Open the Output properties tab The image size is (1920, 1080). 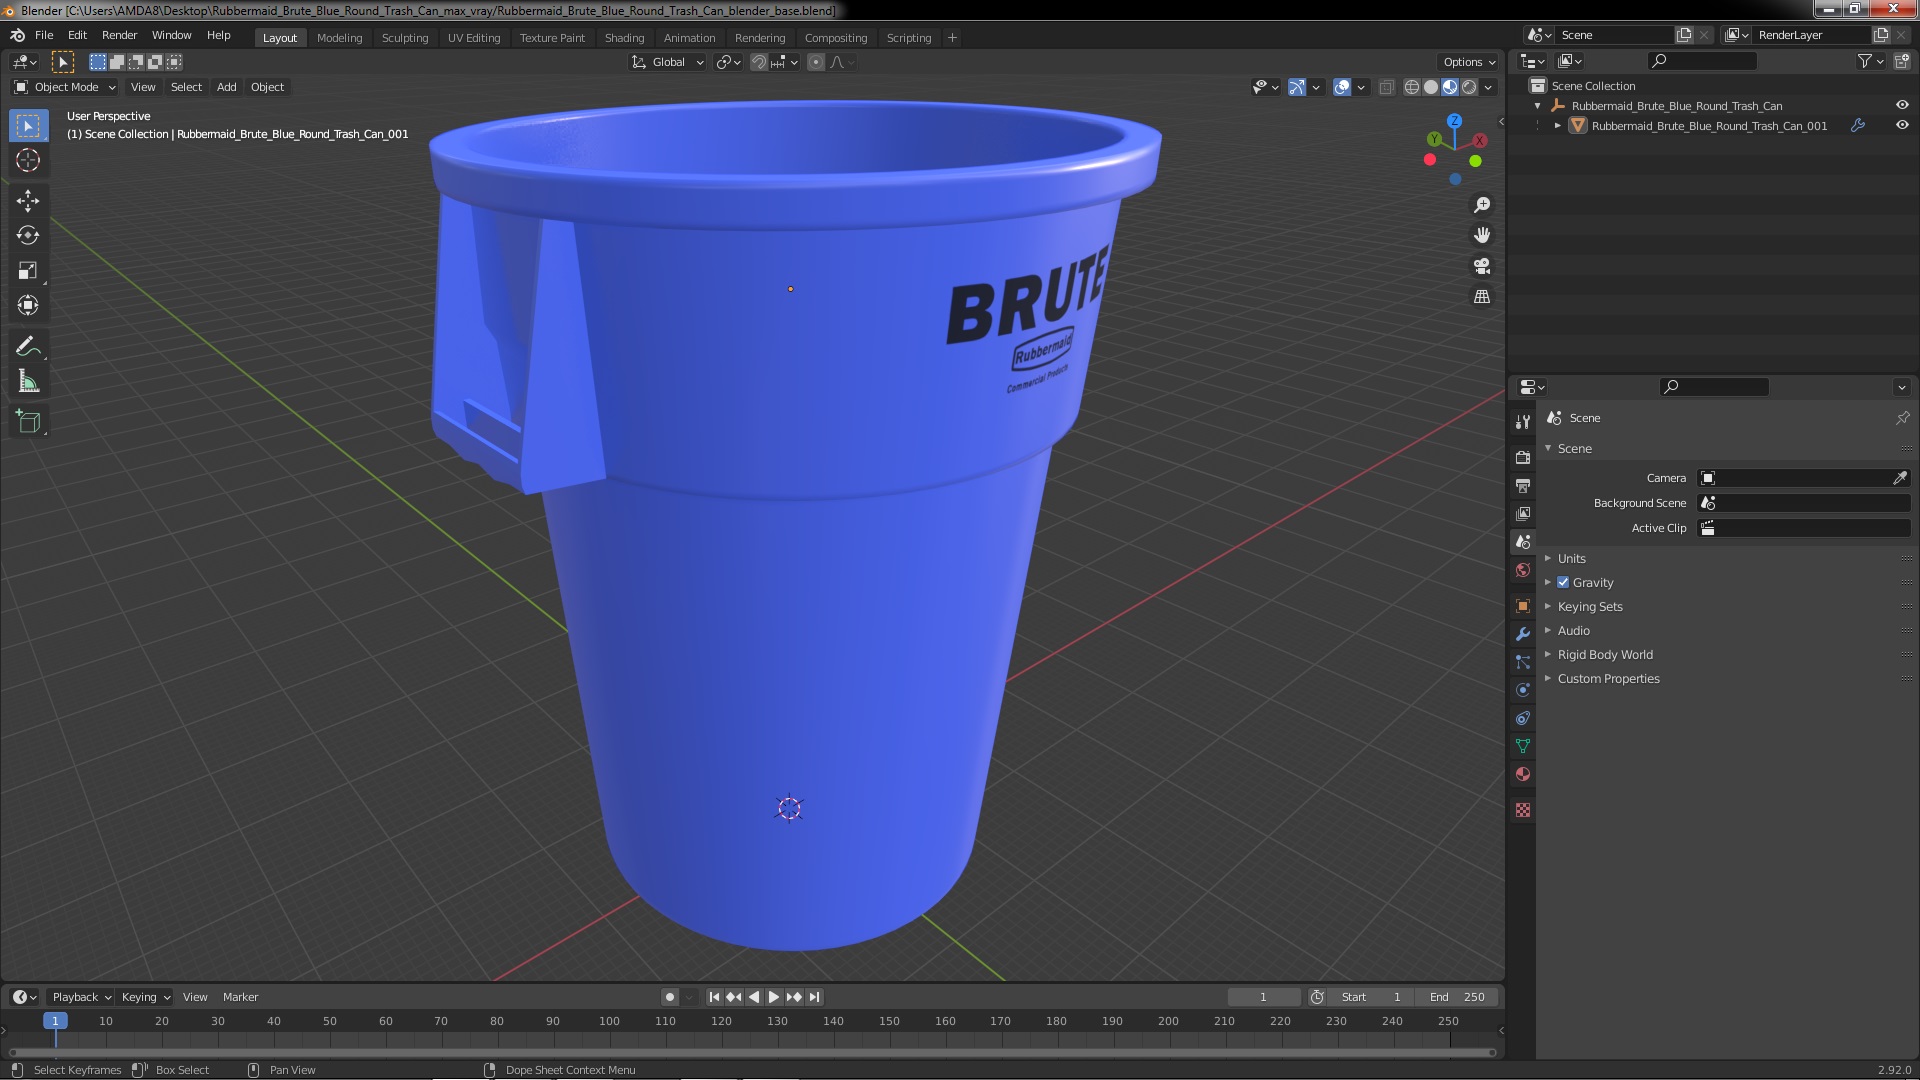pyautogui.click(x=1522, y=485)
